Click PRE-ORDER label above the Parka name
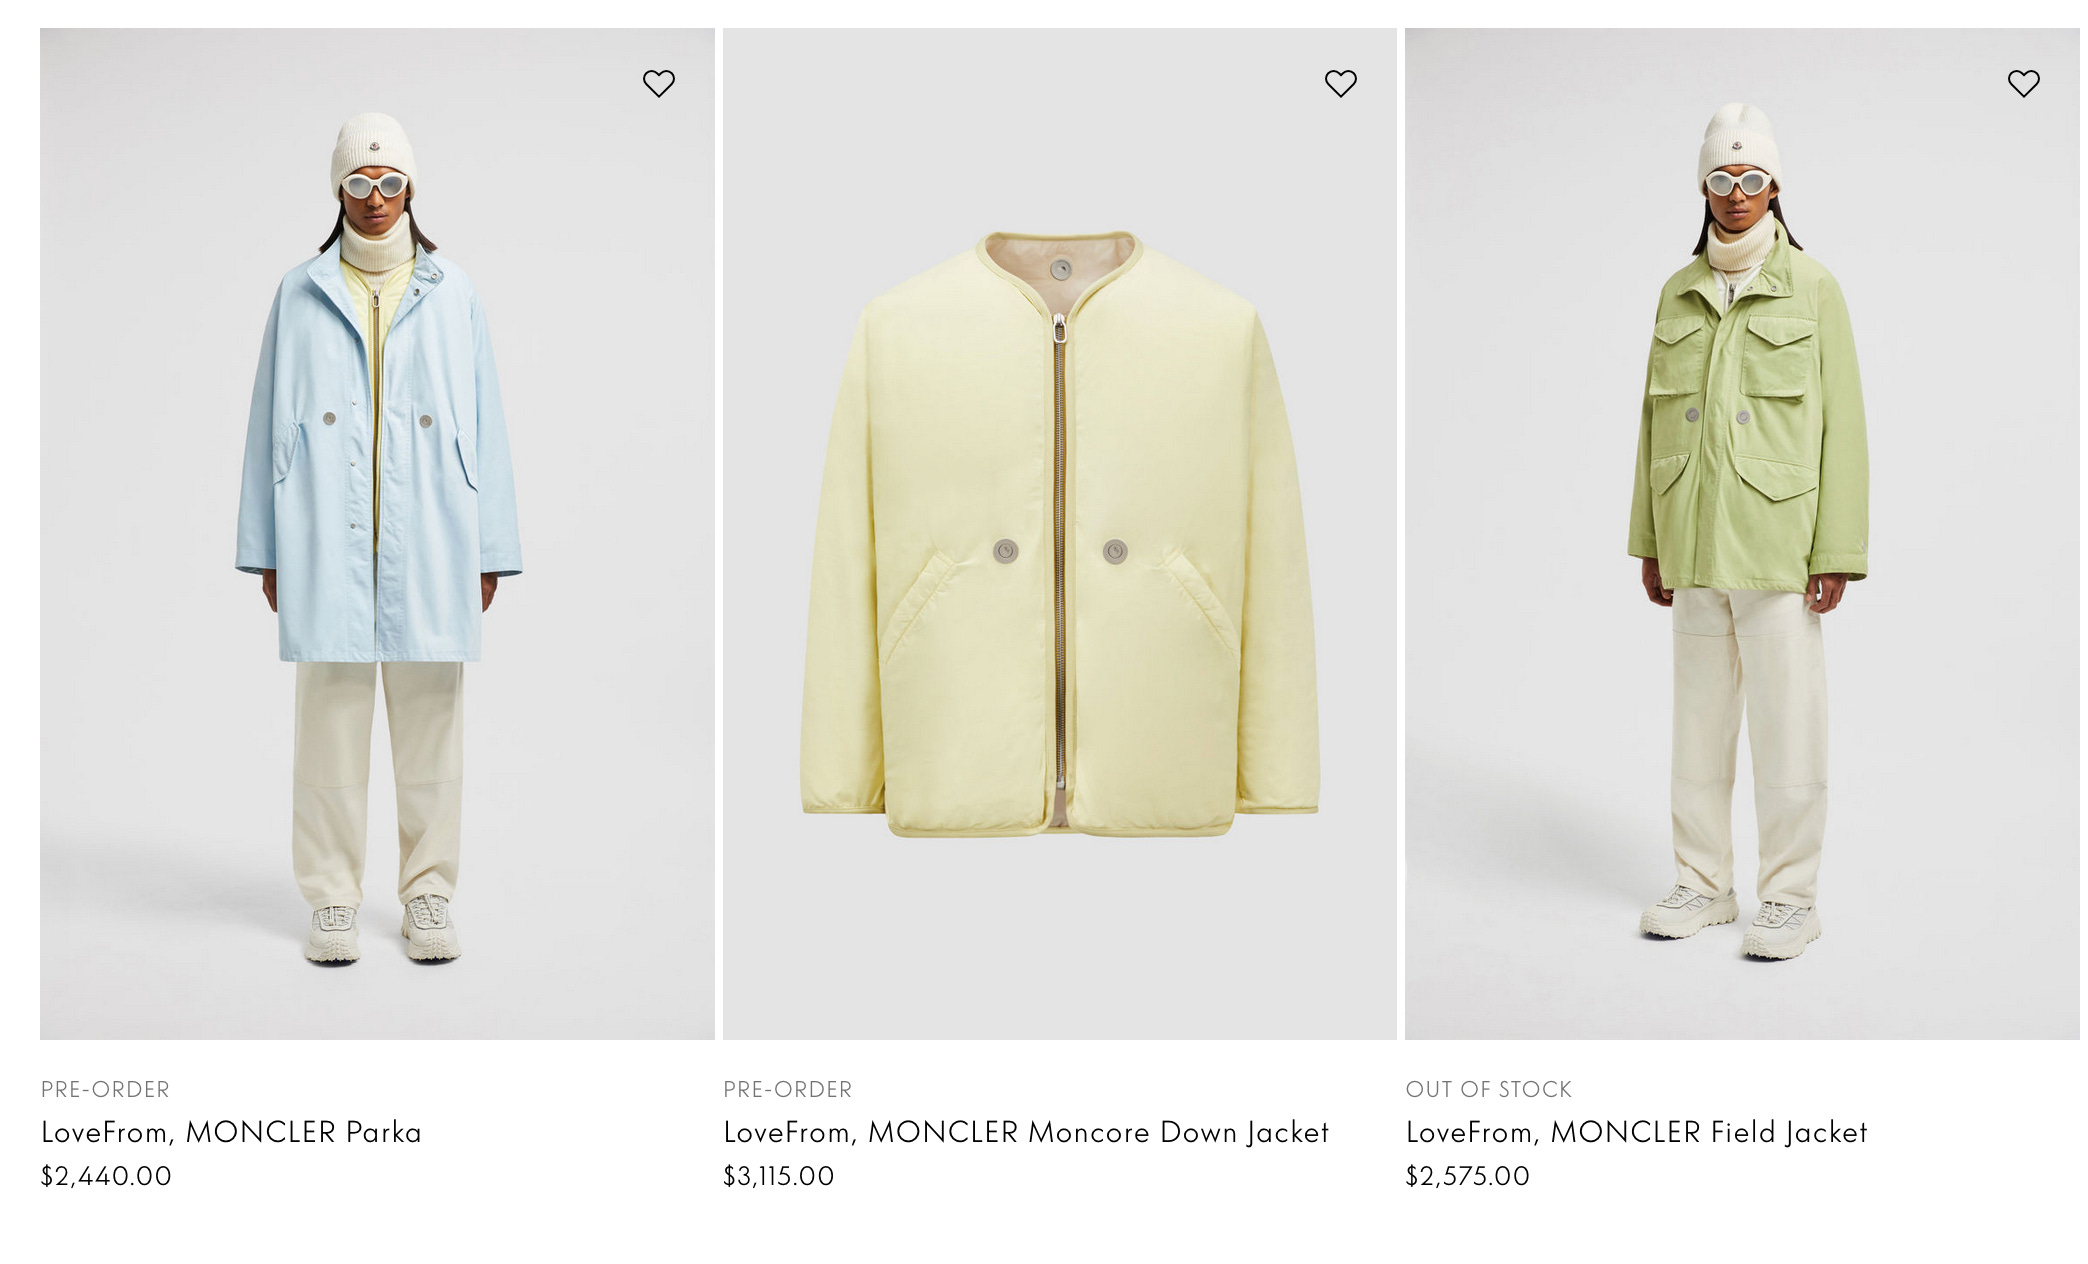Image resolution: width=2088 pixels, height=1264 pixels. point(105,1089)
